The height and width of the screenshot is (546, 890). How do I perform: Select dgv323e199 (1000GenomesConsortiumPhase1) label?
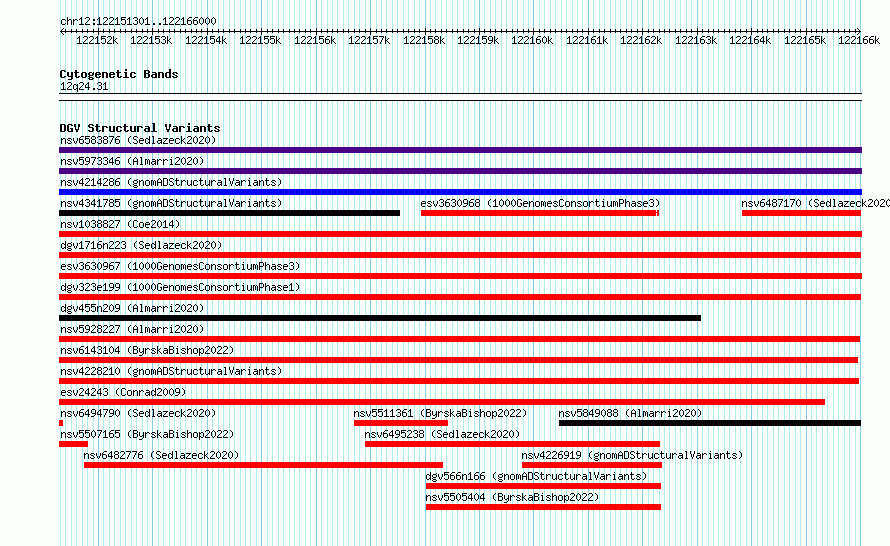click(180, 287)
